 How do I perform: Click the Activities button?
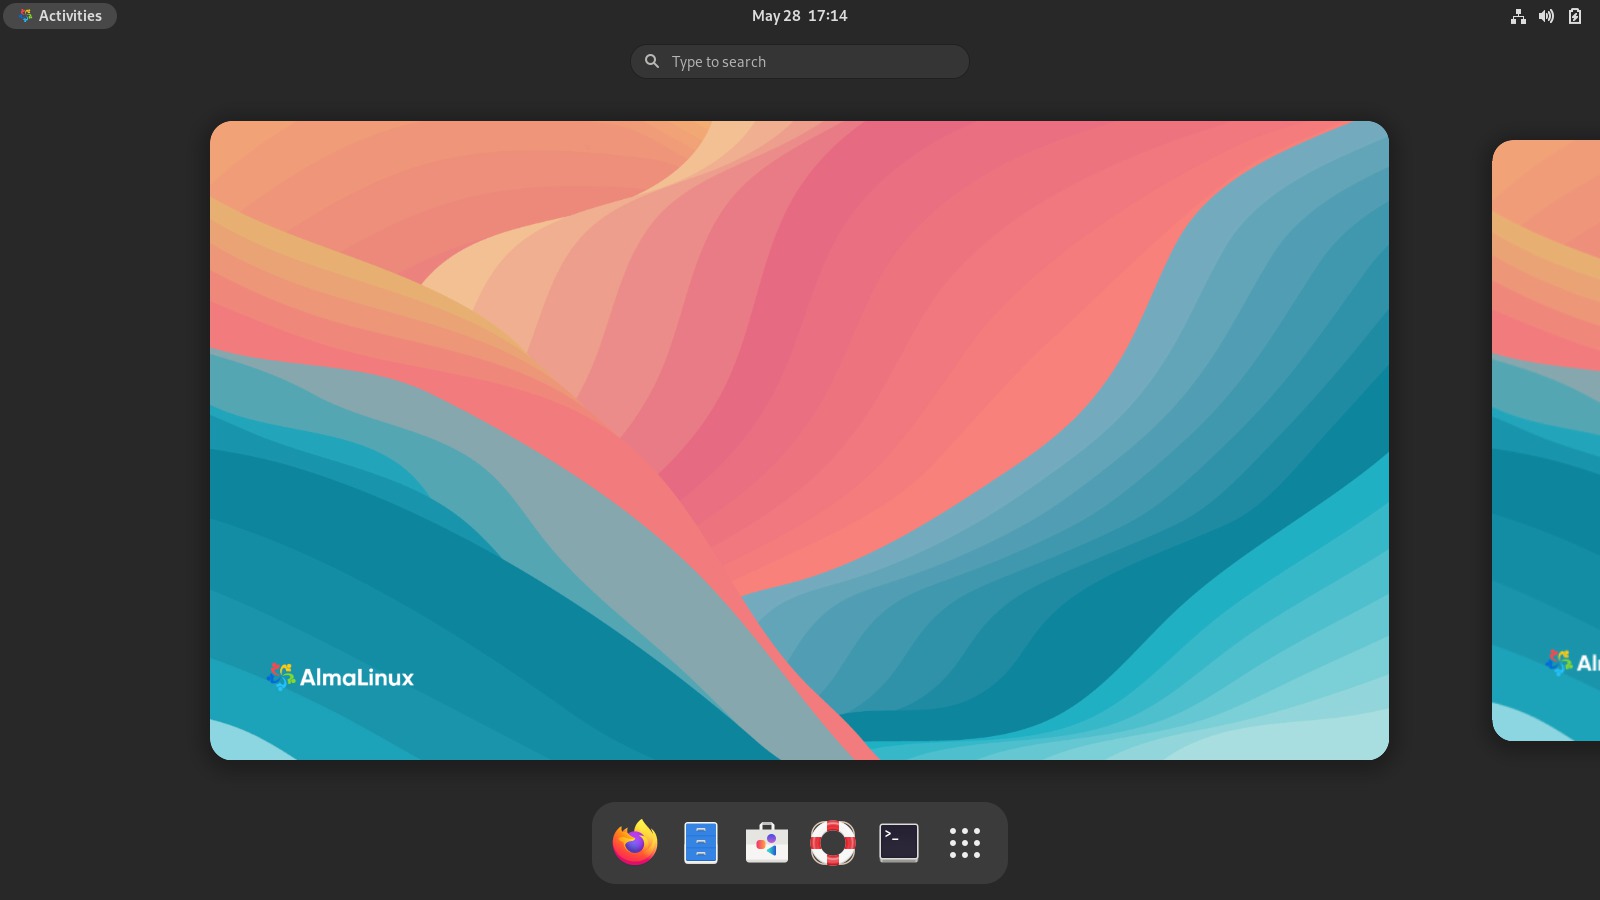60,16
